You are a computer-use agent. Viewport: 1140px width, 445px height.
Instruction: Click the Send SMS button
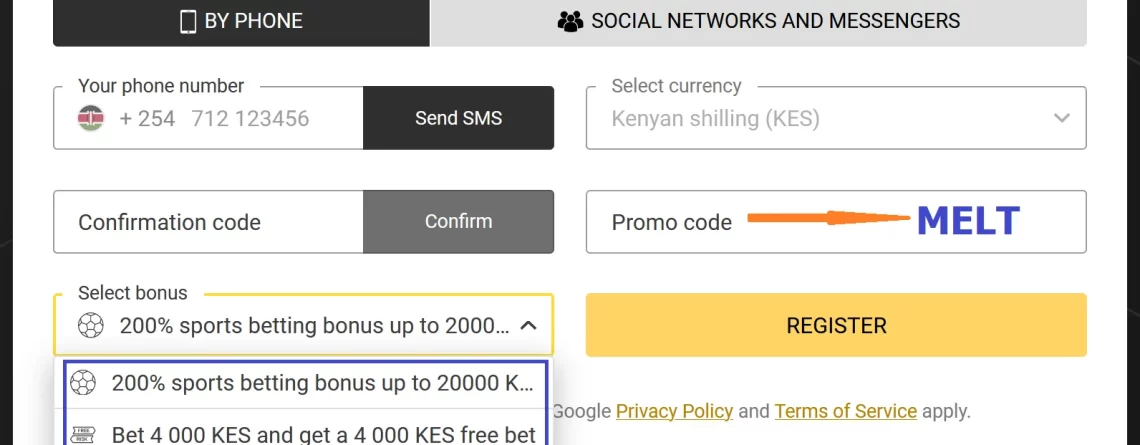click(458, 118)
